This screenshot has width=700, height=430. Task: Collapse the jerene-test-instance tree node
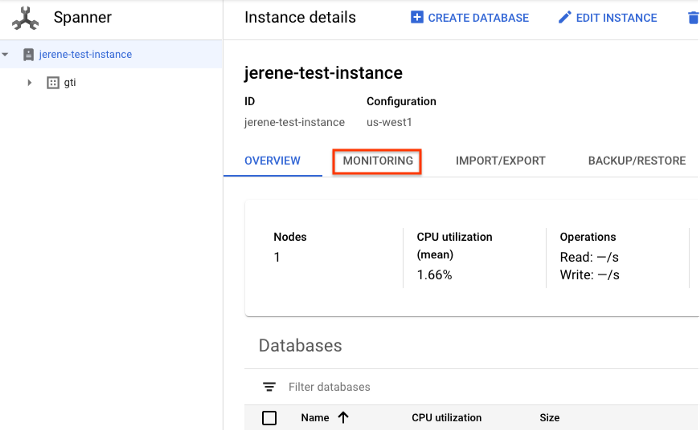5,54
